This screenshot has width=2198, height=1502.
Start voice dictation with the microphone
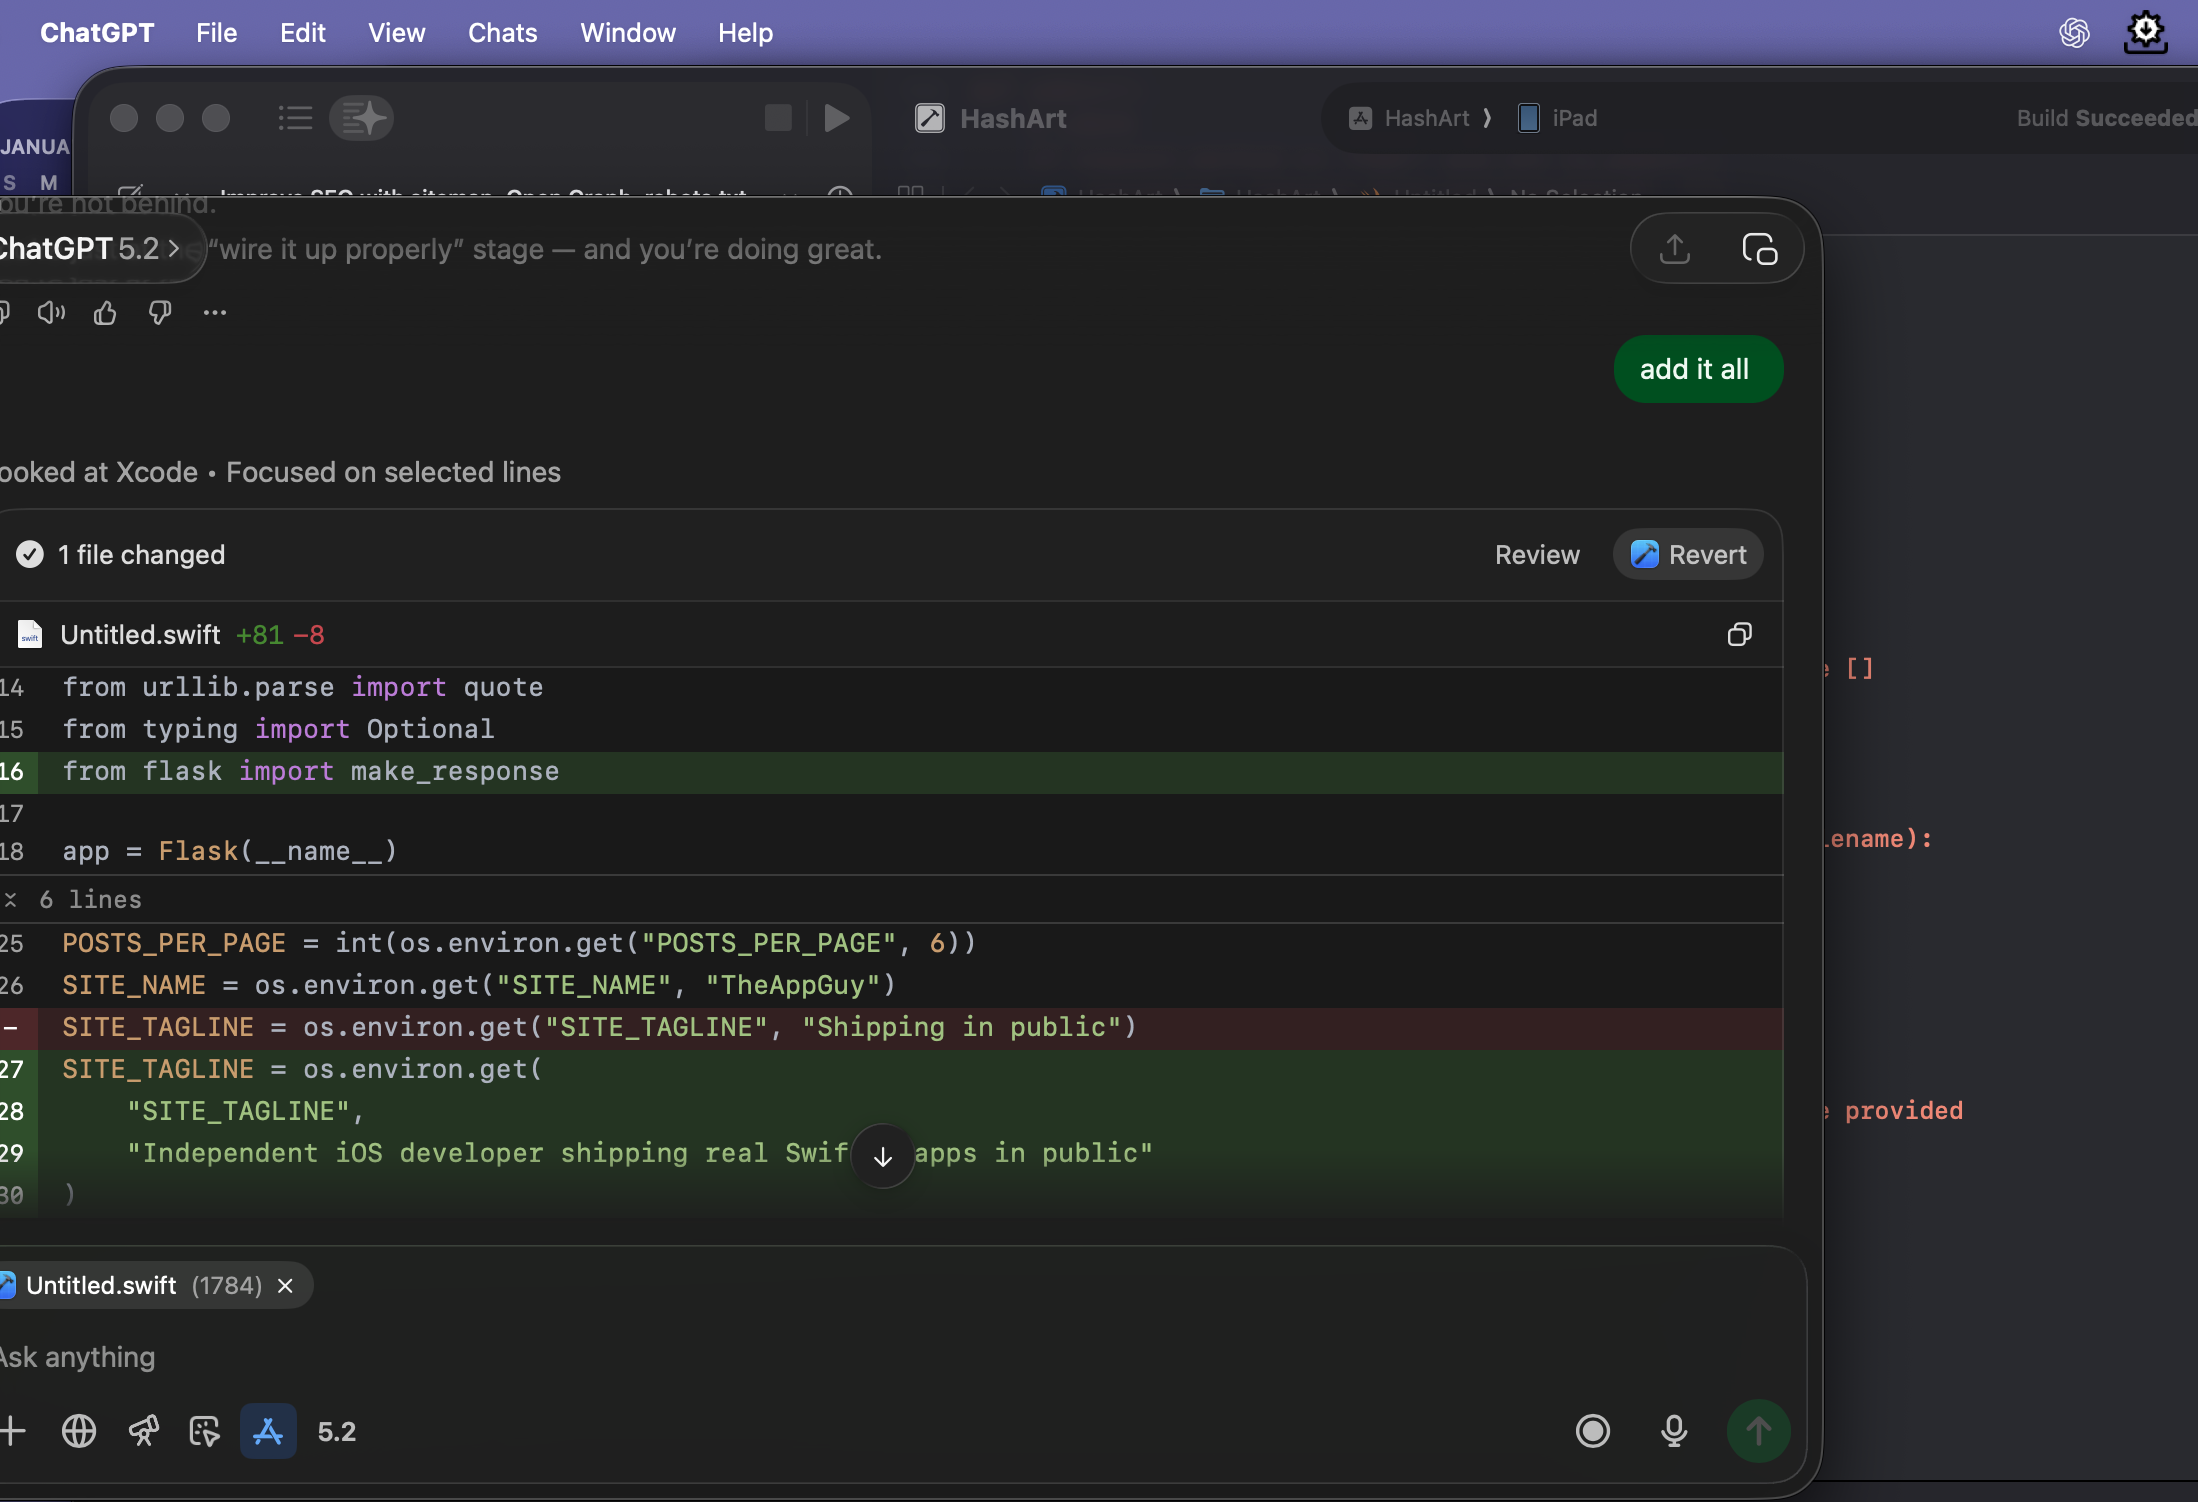point(1674,1431)
